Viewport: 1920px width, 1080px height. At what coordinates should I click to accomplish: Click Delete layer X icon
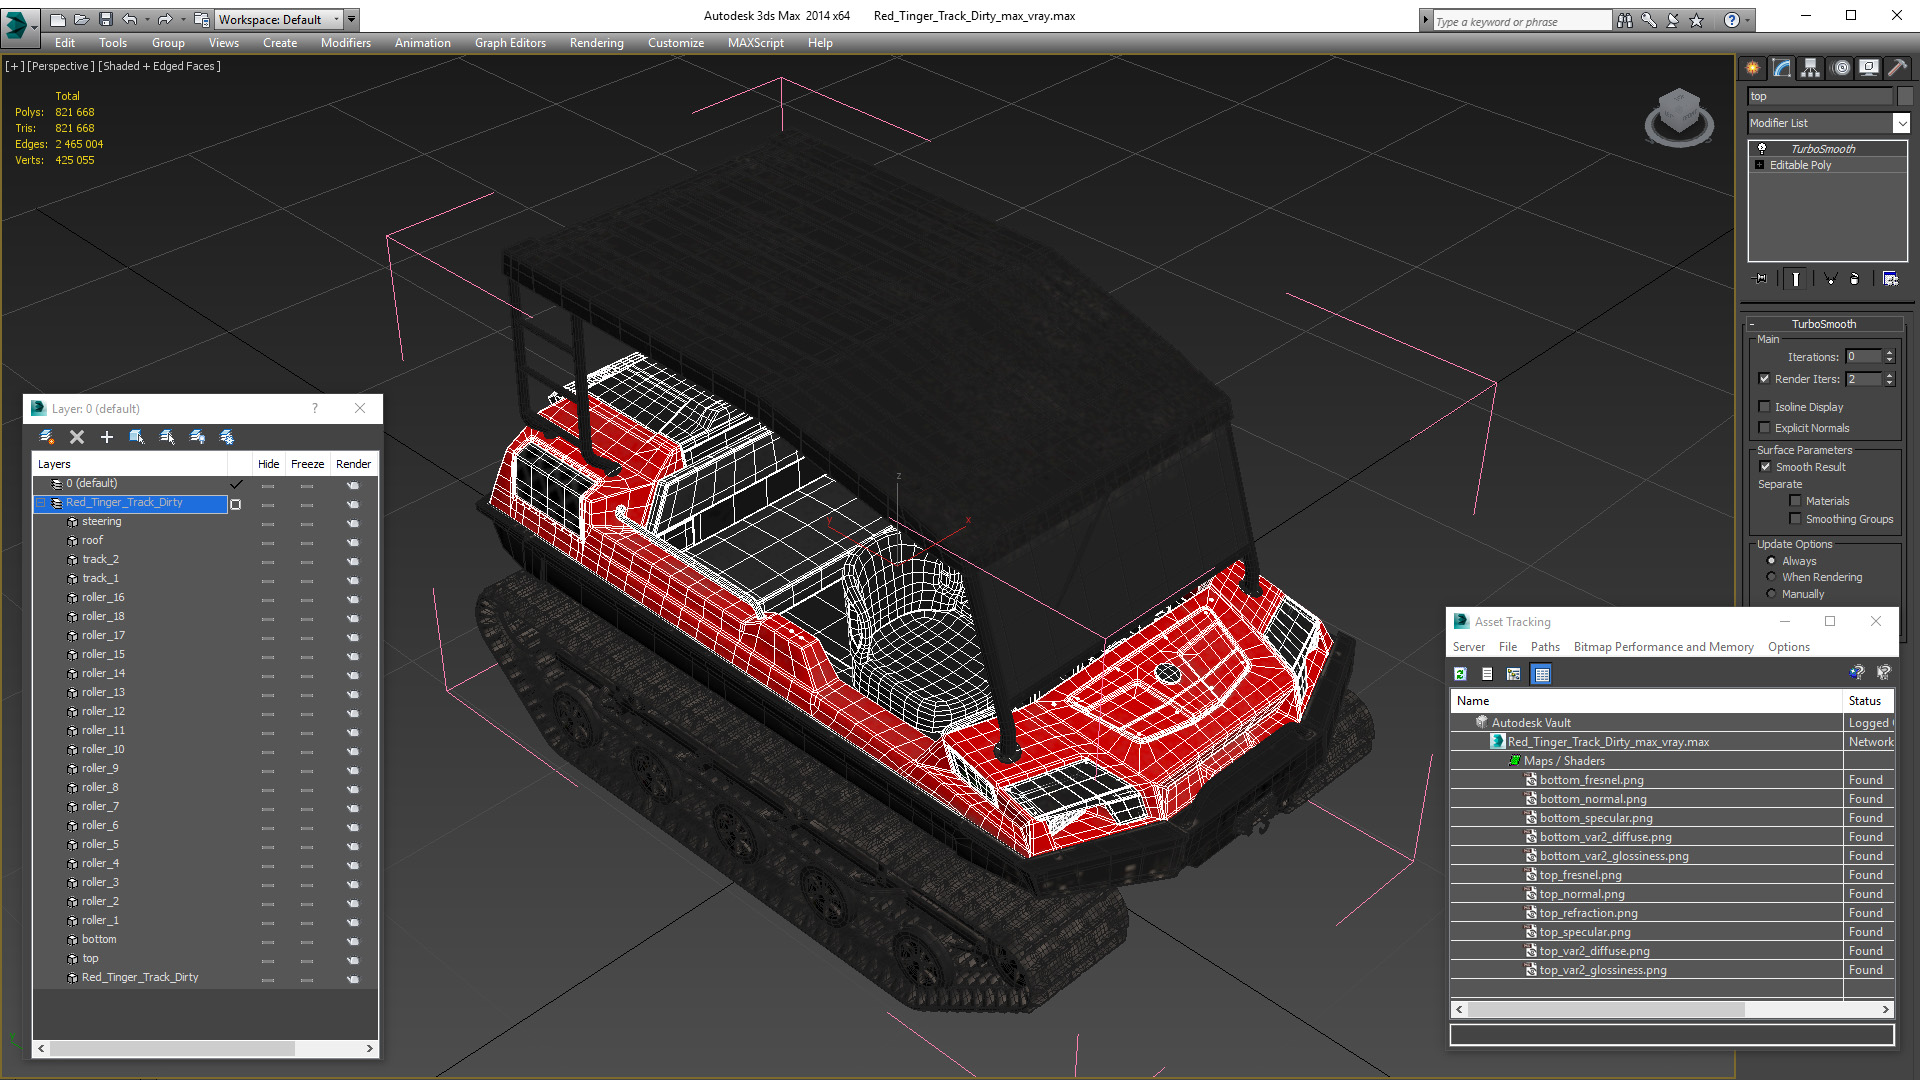click(77, 437)
